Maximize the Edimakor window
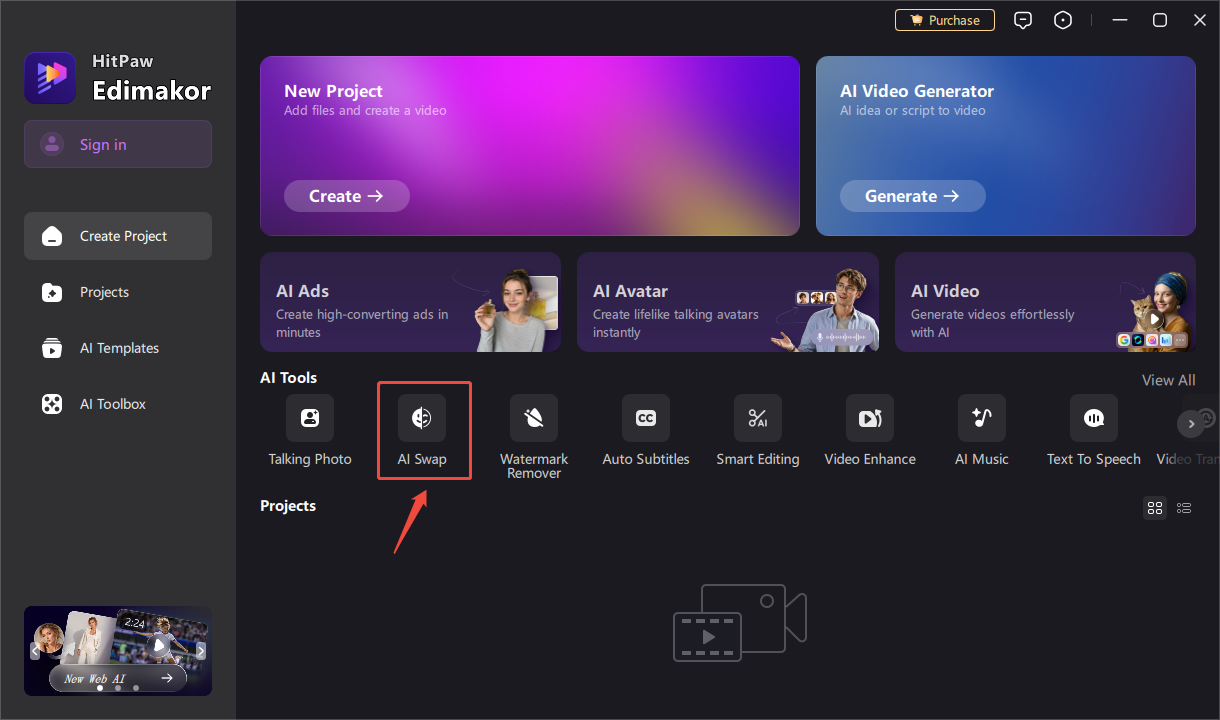This screenshot has height=720, width=1220. [x=1160, y=20]
